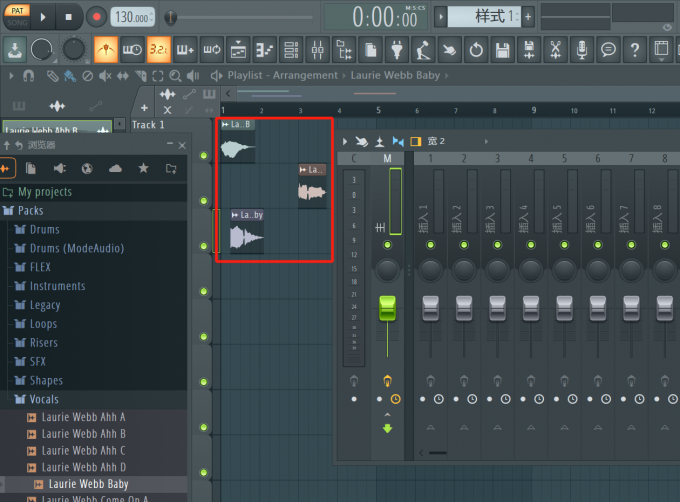The width and height of the screenshot is (680, 502).
Task: Select the Playlist zoom magnifier tool
Action: pyautogui.click(x=175, y=76)
